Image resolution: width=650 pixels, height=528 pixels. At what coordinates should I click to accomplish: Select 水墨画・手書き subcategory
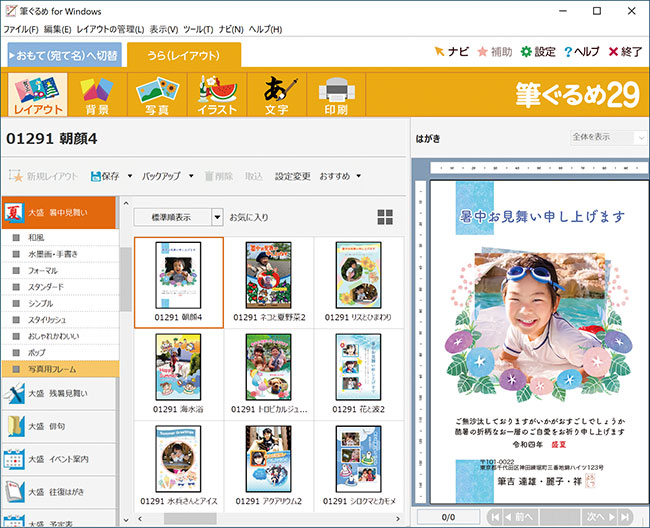pyautogui.click(x=61, y=254)
